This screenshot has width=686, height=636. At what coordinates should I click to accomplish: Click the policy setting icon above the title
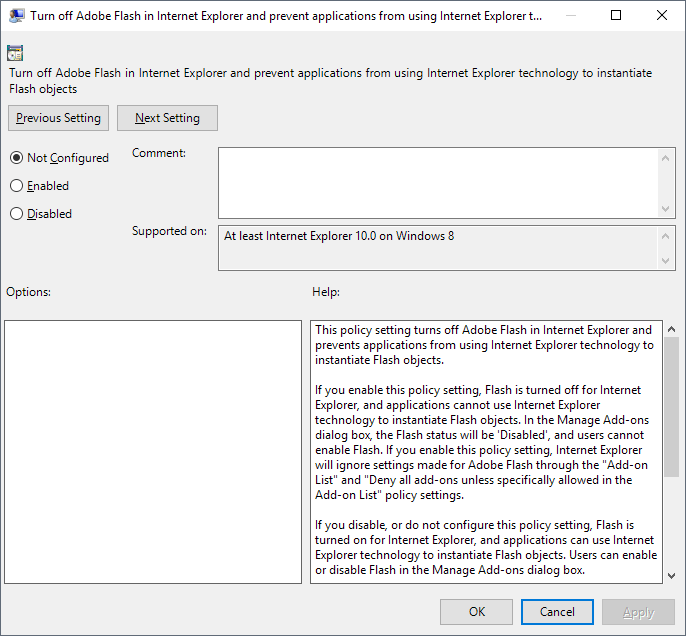click(x=15, y=53)
